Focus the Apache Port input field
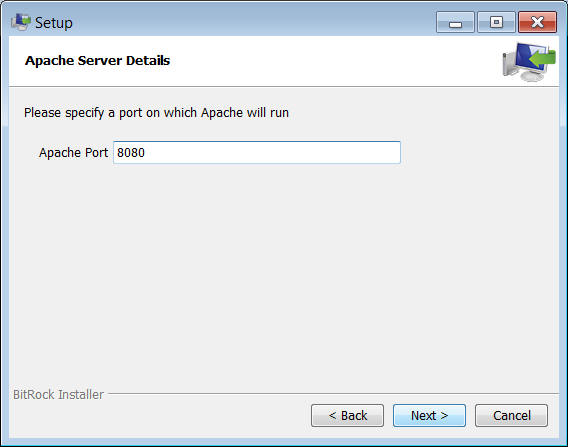Image resolution: width=568 pixels, height=447 pixels. point(257,153)
